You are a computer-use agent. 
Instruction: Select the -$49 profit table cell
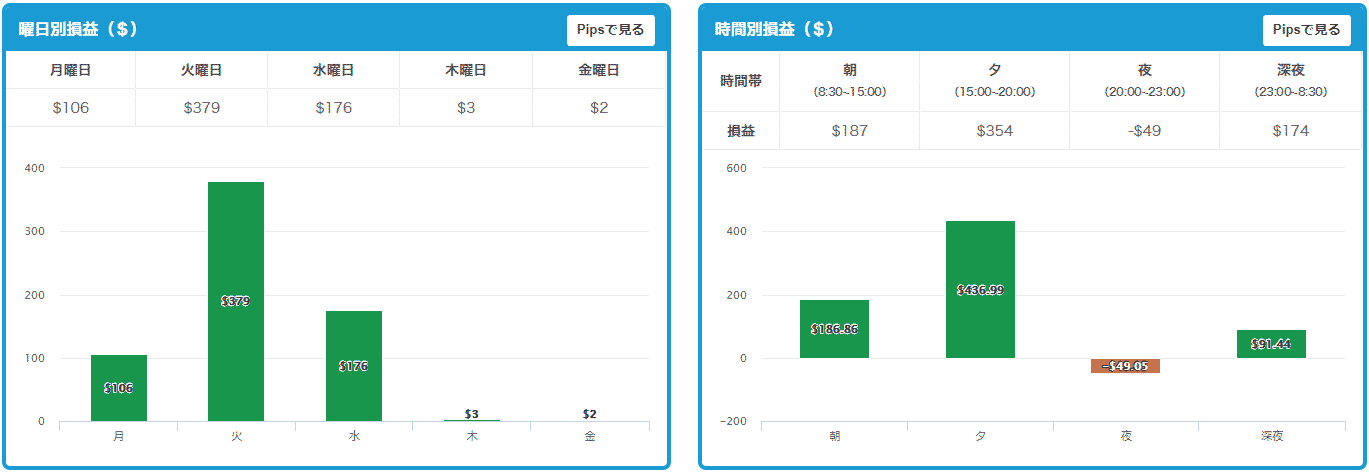[1144, 130]
